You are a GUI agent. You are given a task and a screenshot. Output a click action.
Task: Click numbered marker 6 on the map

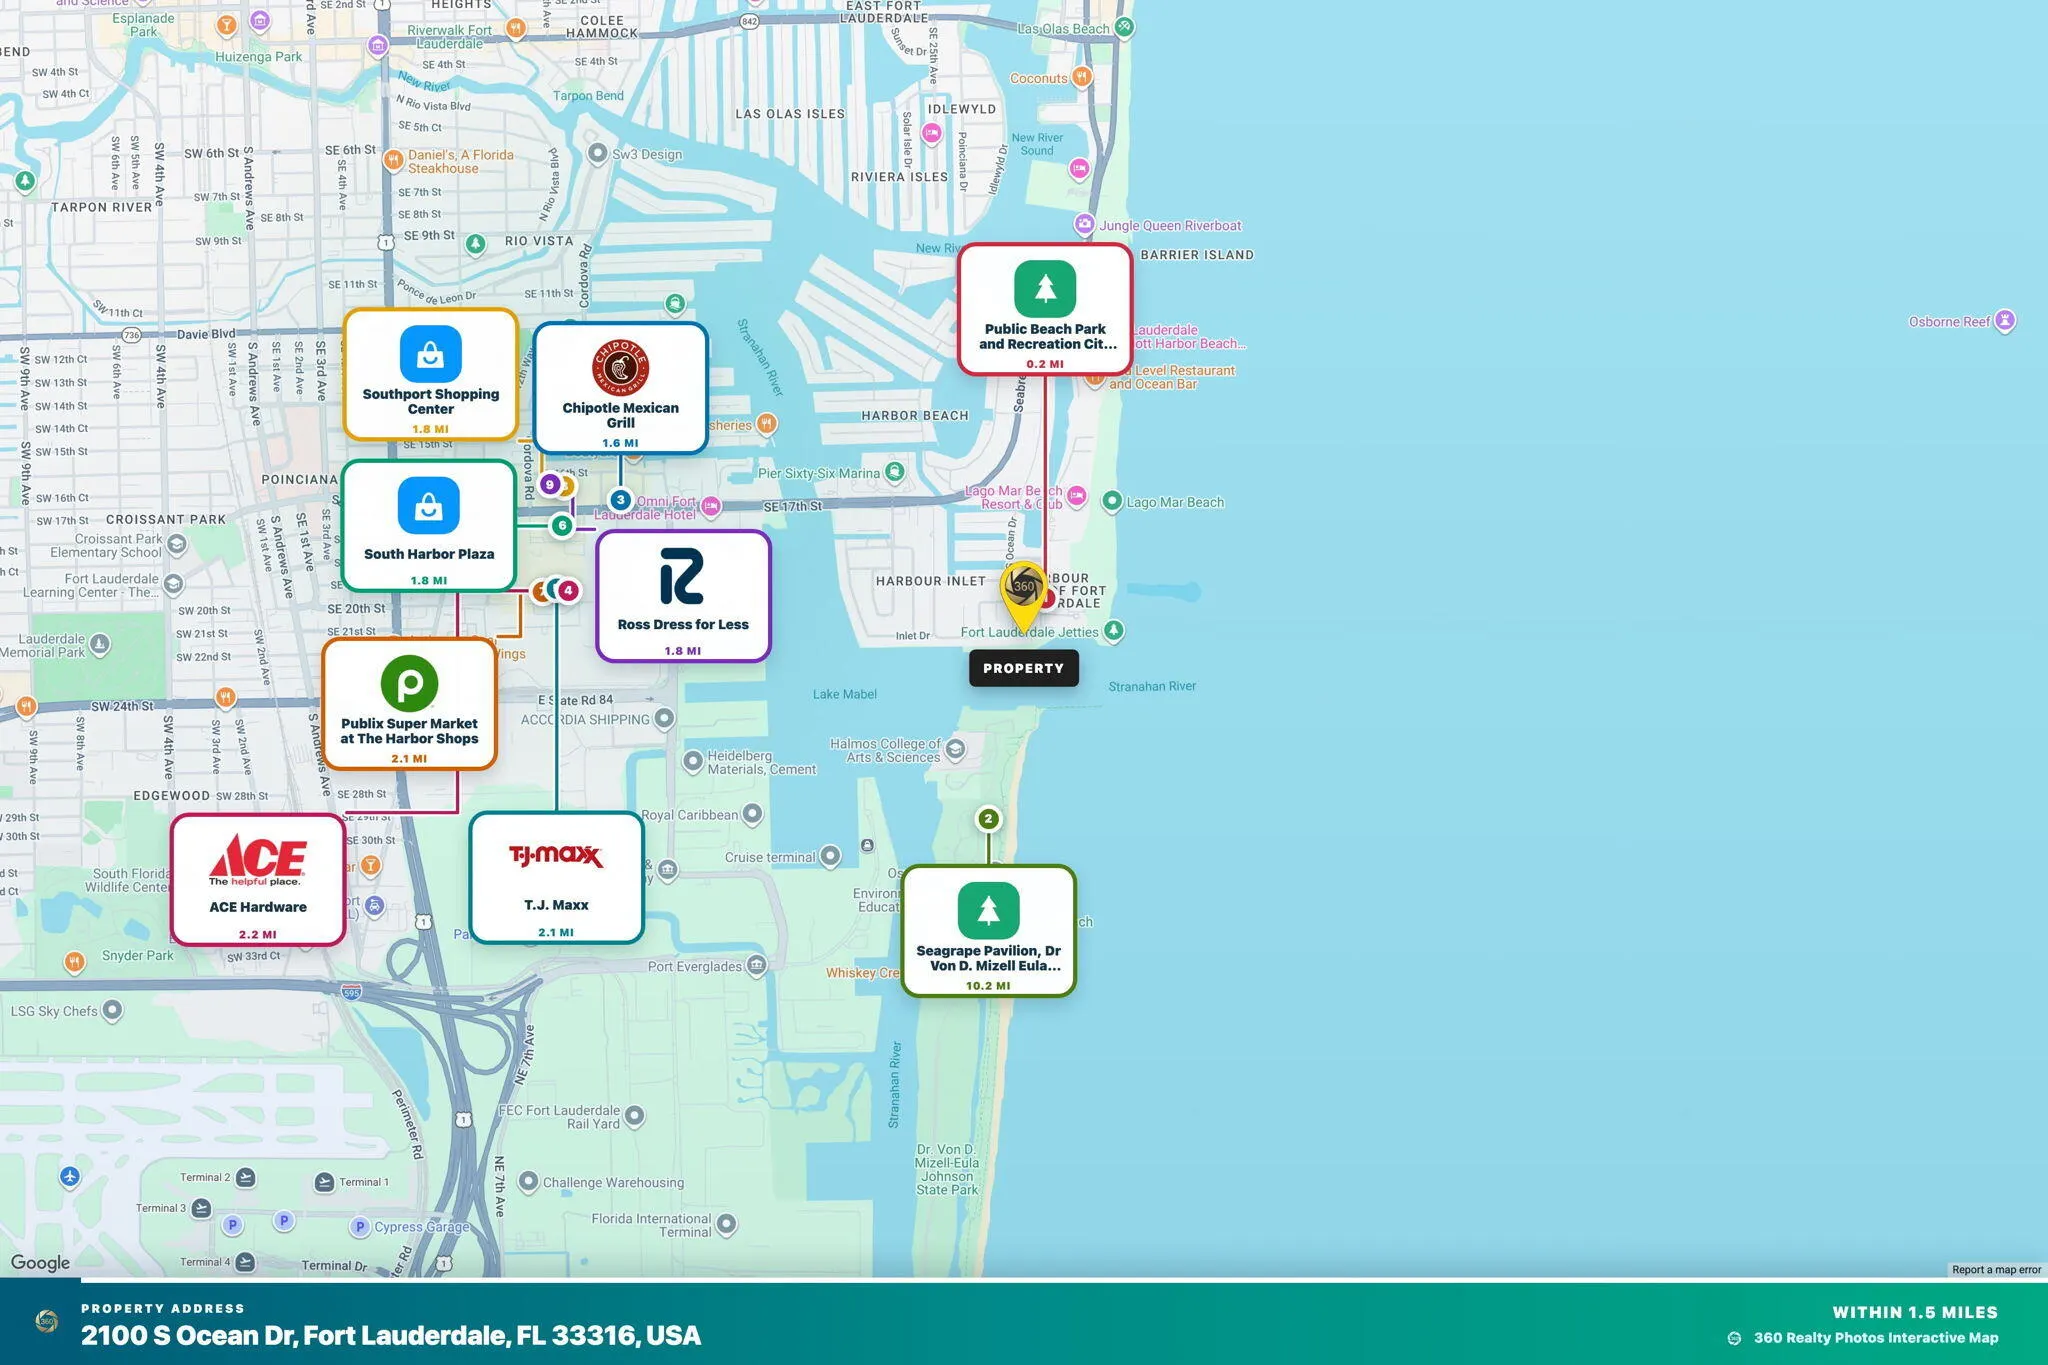[562, 525]
